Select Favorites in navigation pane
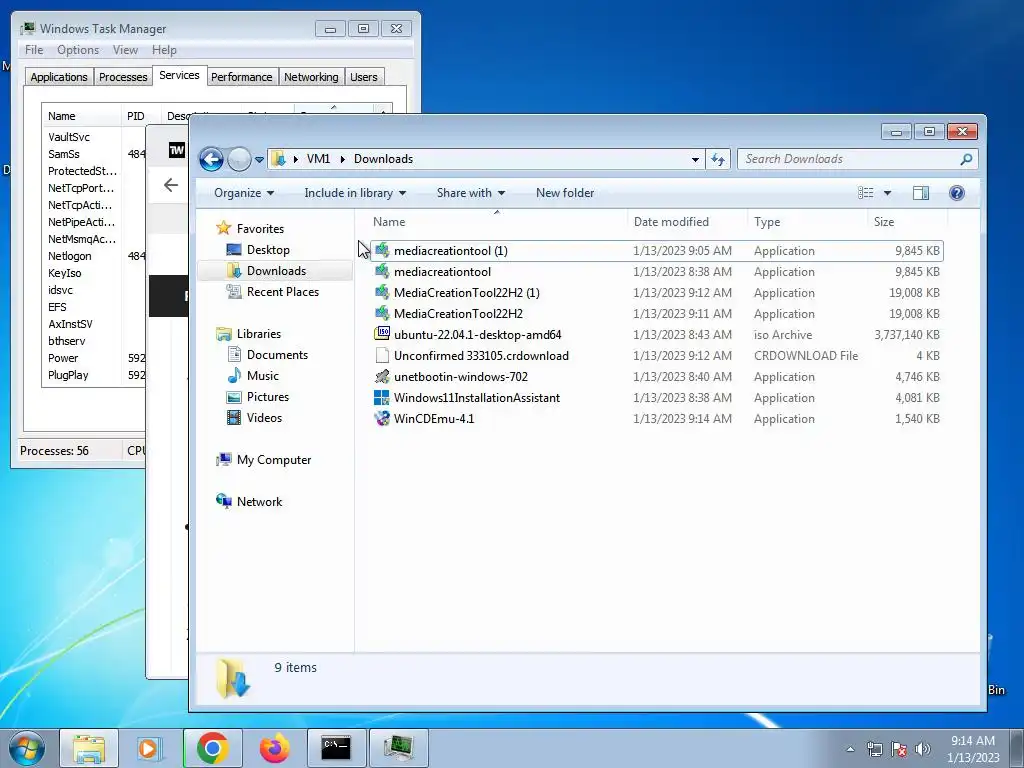This screenshot has width=1024, height=768. [260, 229]
